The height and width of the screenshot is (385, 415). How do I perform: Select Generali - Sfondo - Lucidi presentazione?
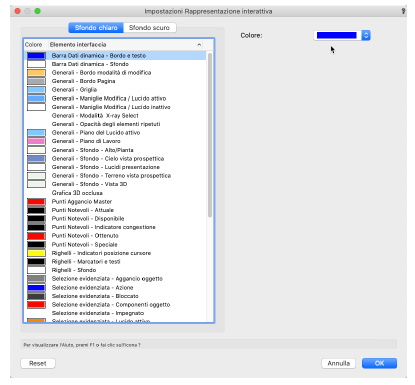115,167
